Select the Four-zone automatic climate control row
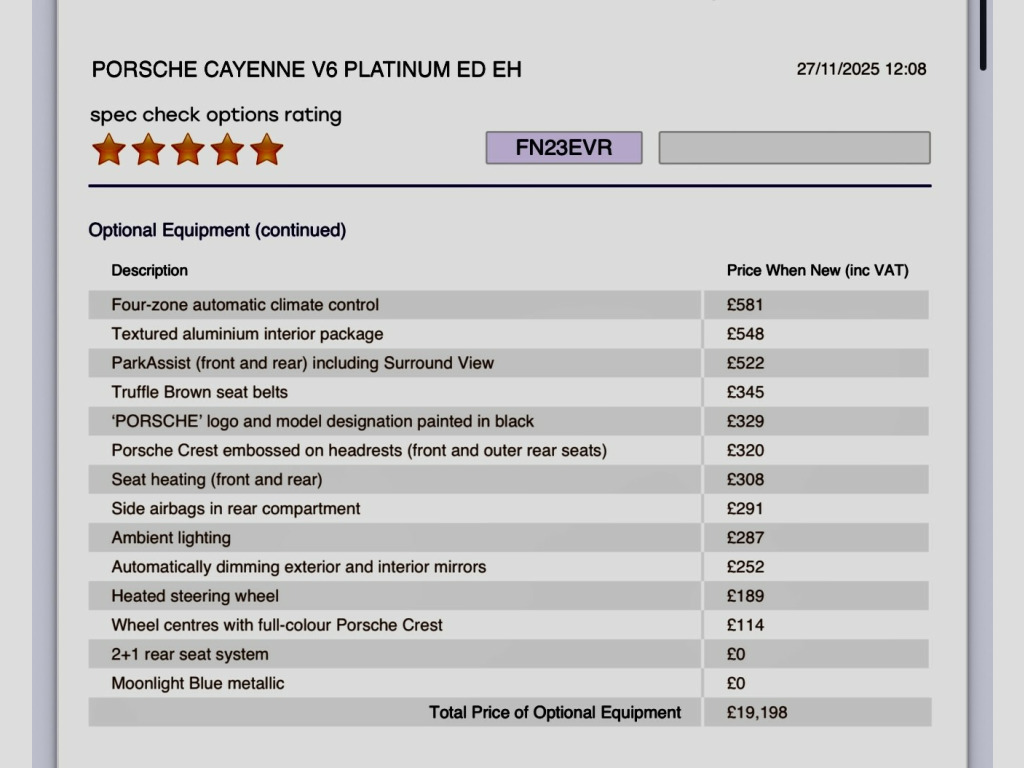The image size is (1024, 768). 245,305
